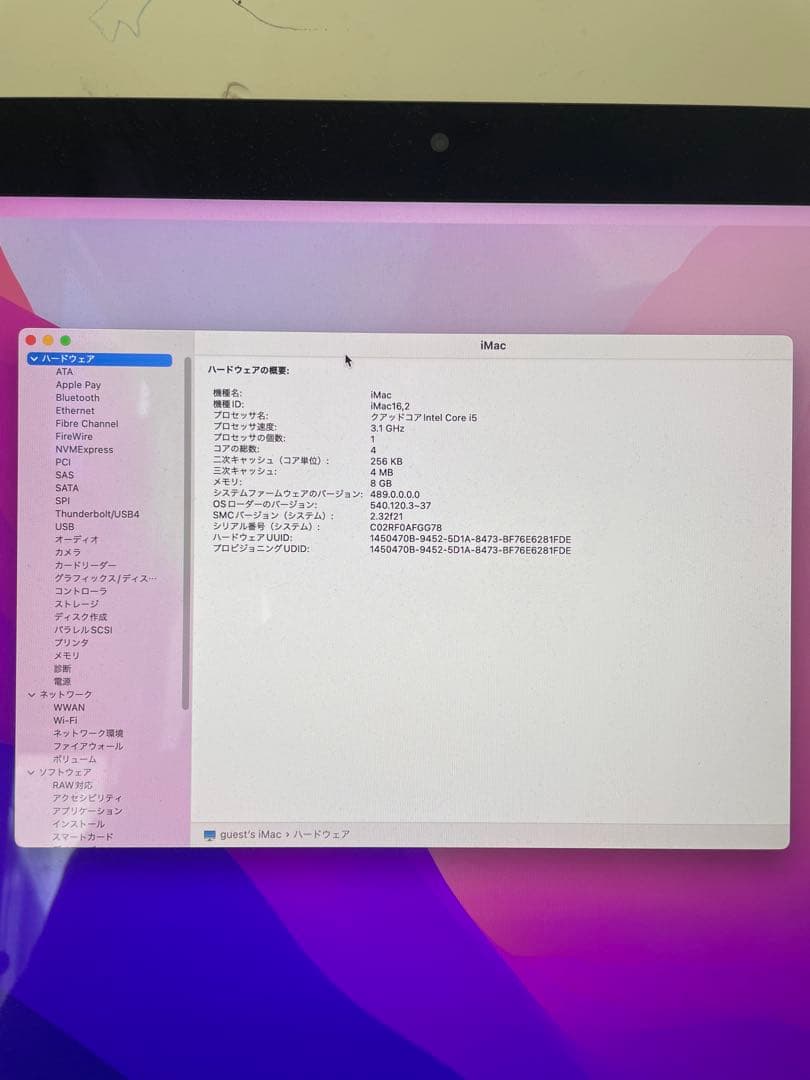Collapse the ソフトウェア section

31,771
